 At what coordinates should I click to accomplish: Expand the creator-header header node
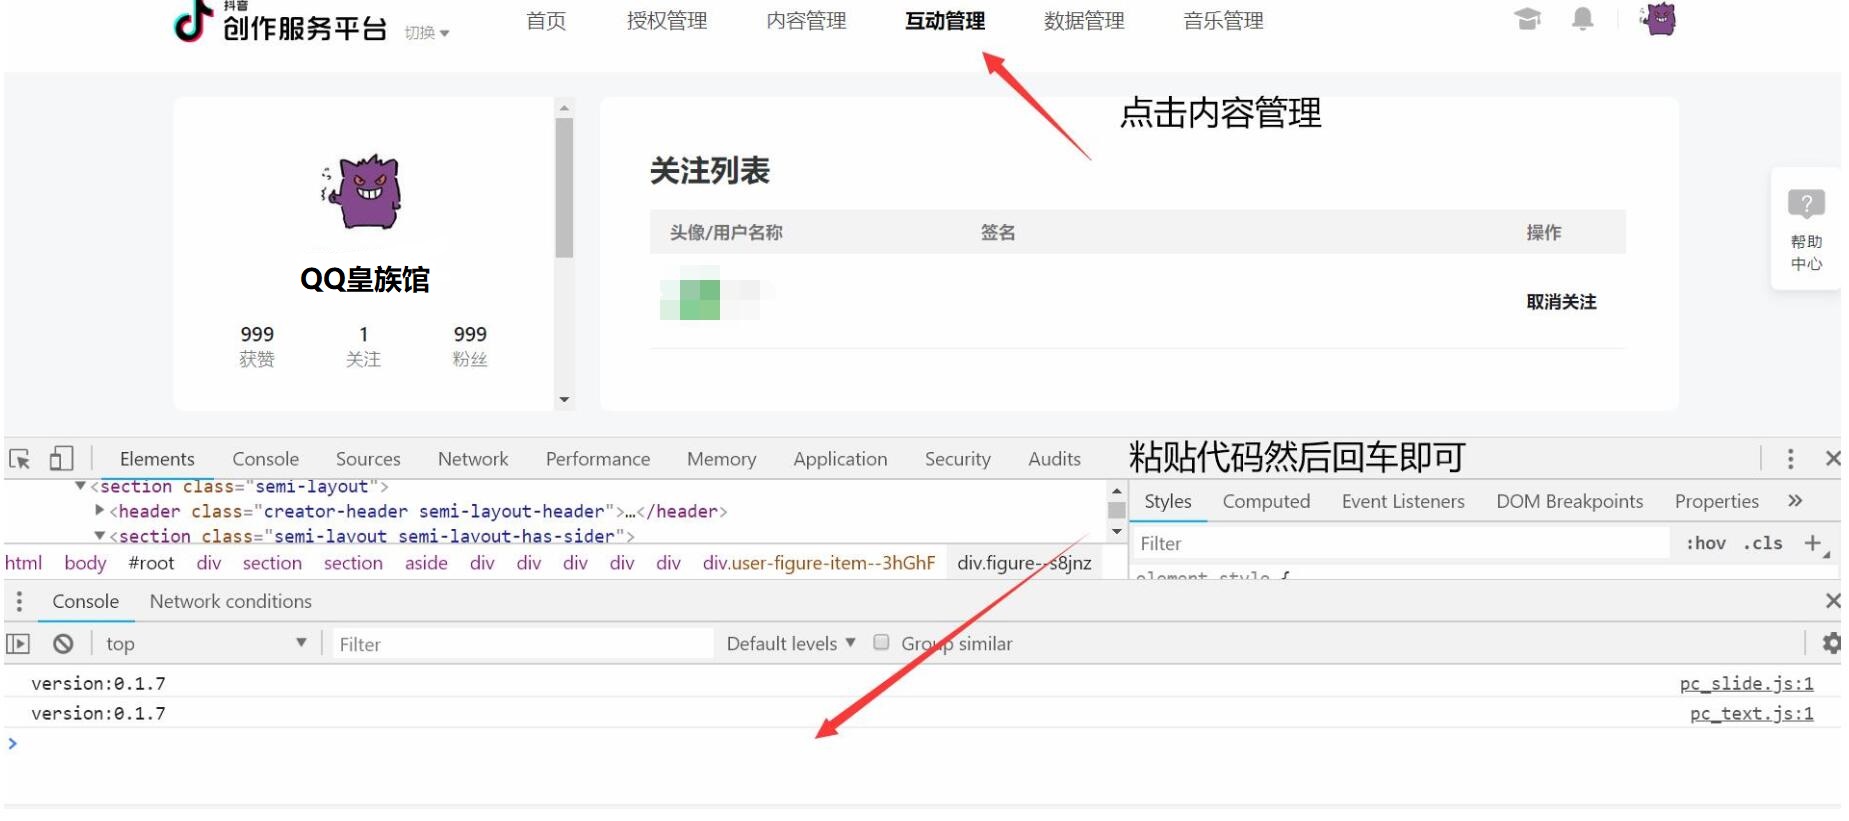pyautogui.click(x=99, y=510)
